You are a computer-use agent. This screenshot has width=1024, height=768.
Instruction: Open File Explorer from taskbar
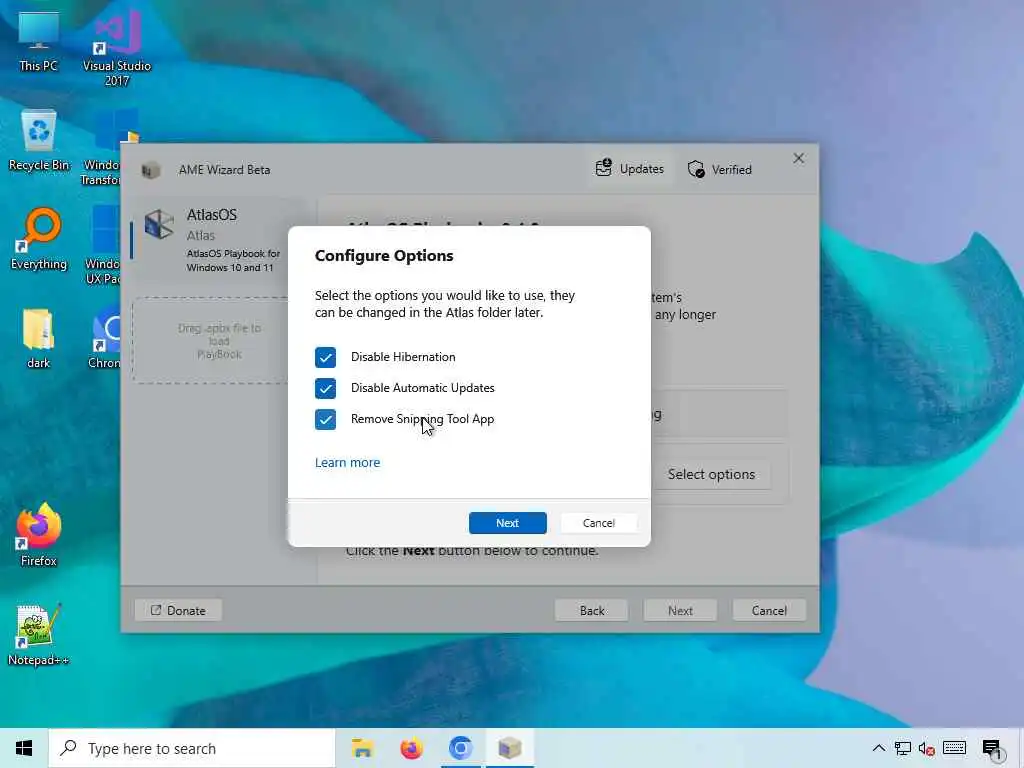point(362,748)
